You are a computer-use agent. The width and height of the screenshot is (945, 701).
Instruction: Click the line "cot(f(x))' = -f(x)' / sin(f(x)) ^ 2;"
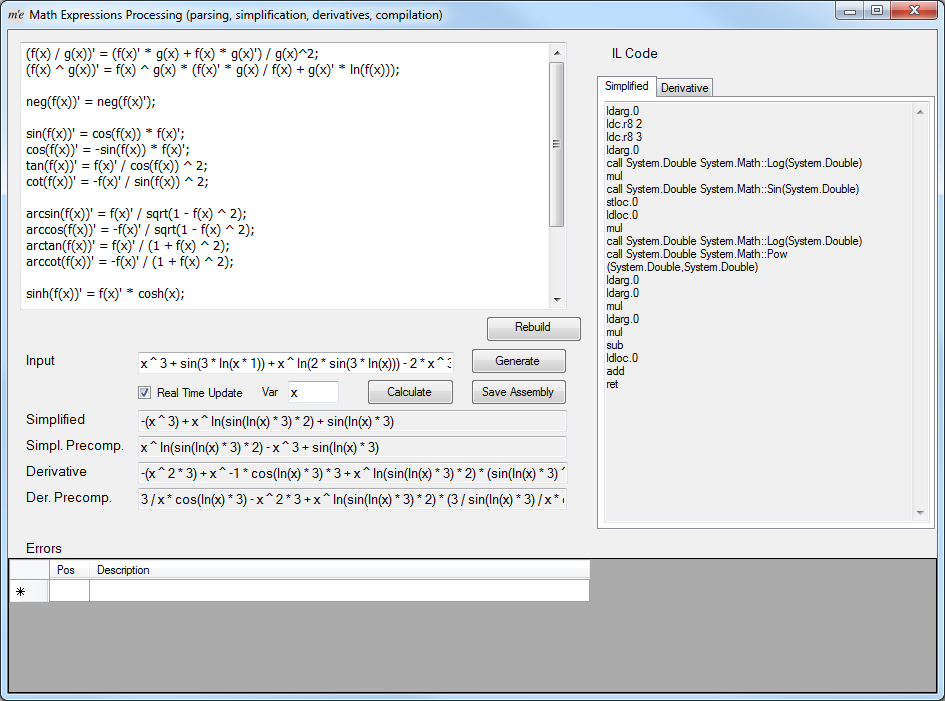(117, 181)
